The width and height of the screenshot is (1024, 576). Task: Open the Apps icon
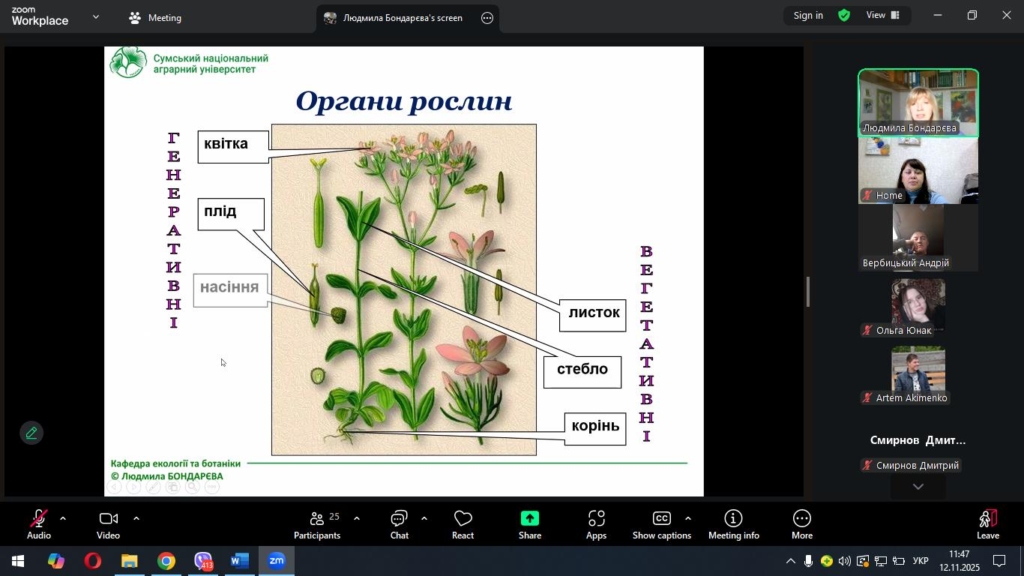pos(596,524)
